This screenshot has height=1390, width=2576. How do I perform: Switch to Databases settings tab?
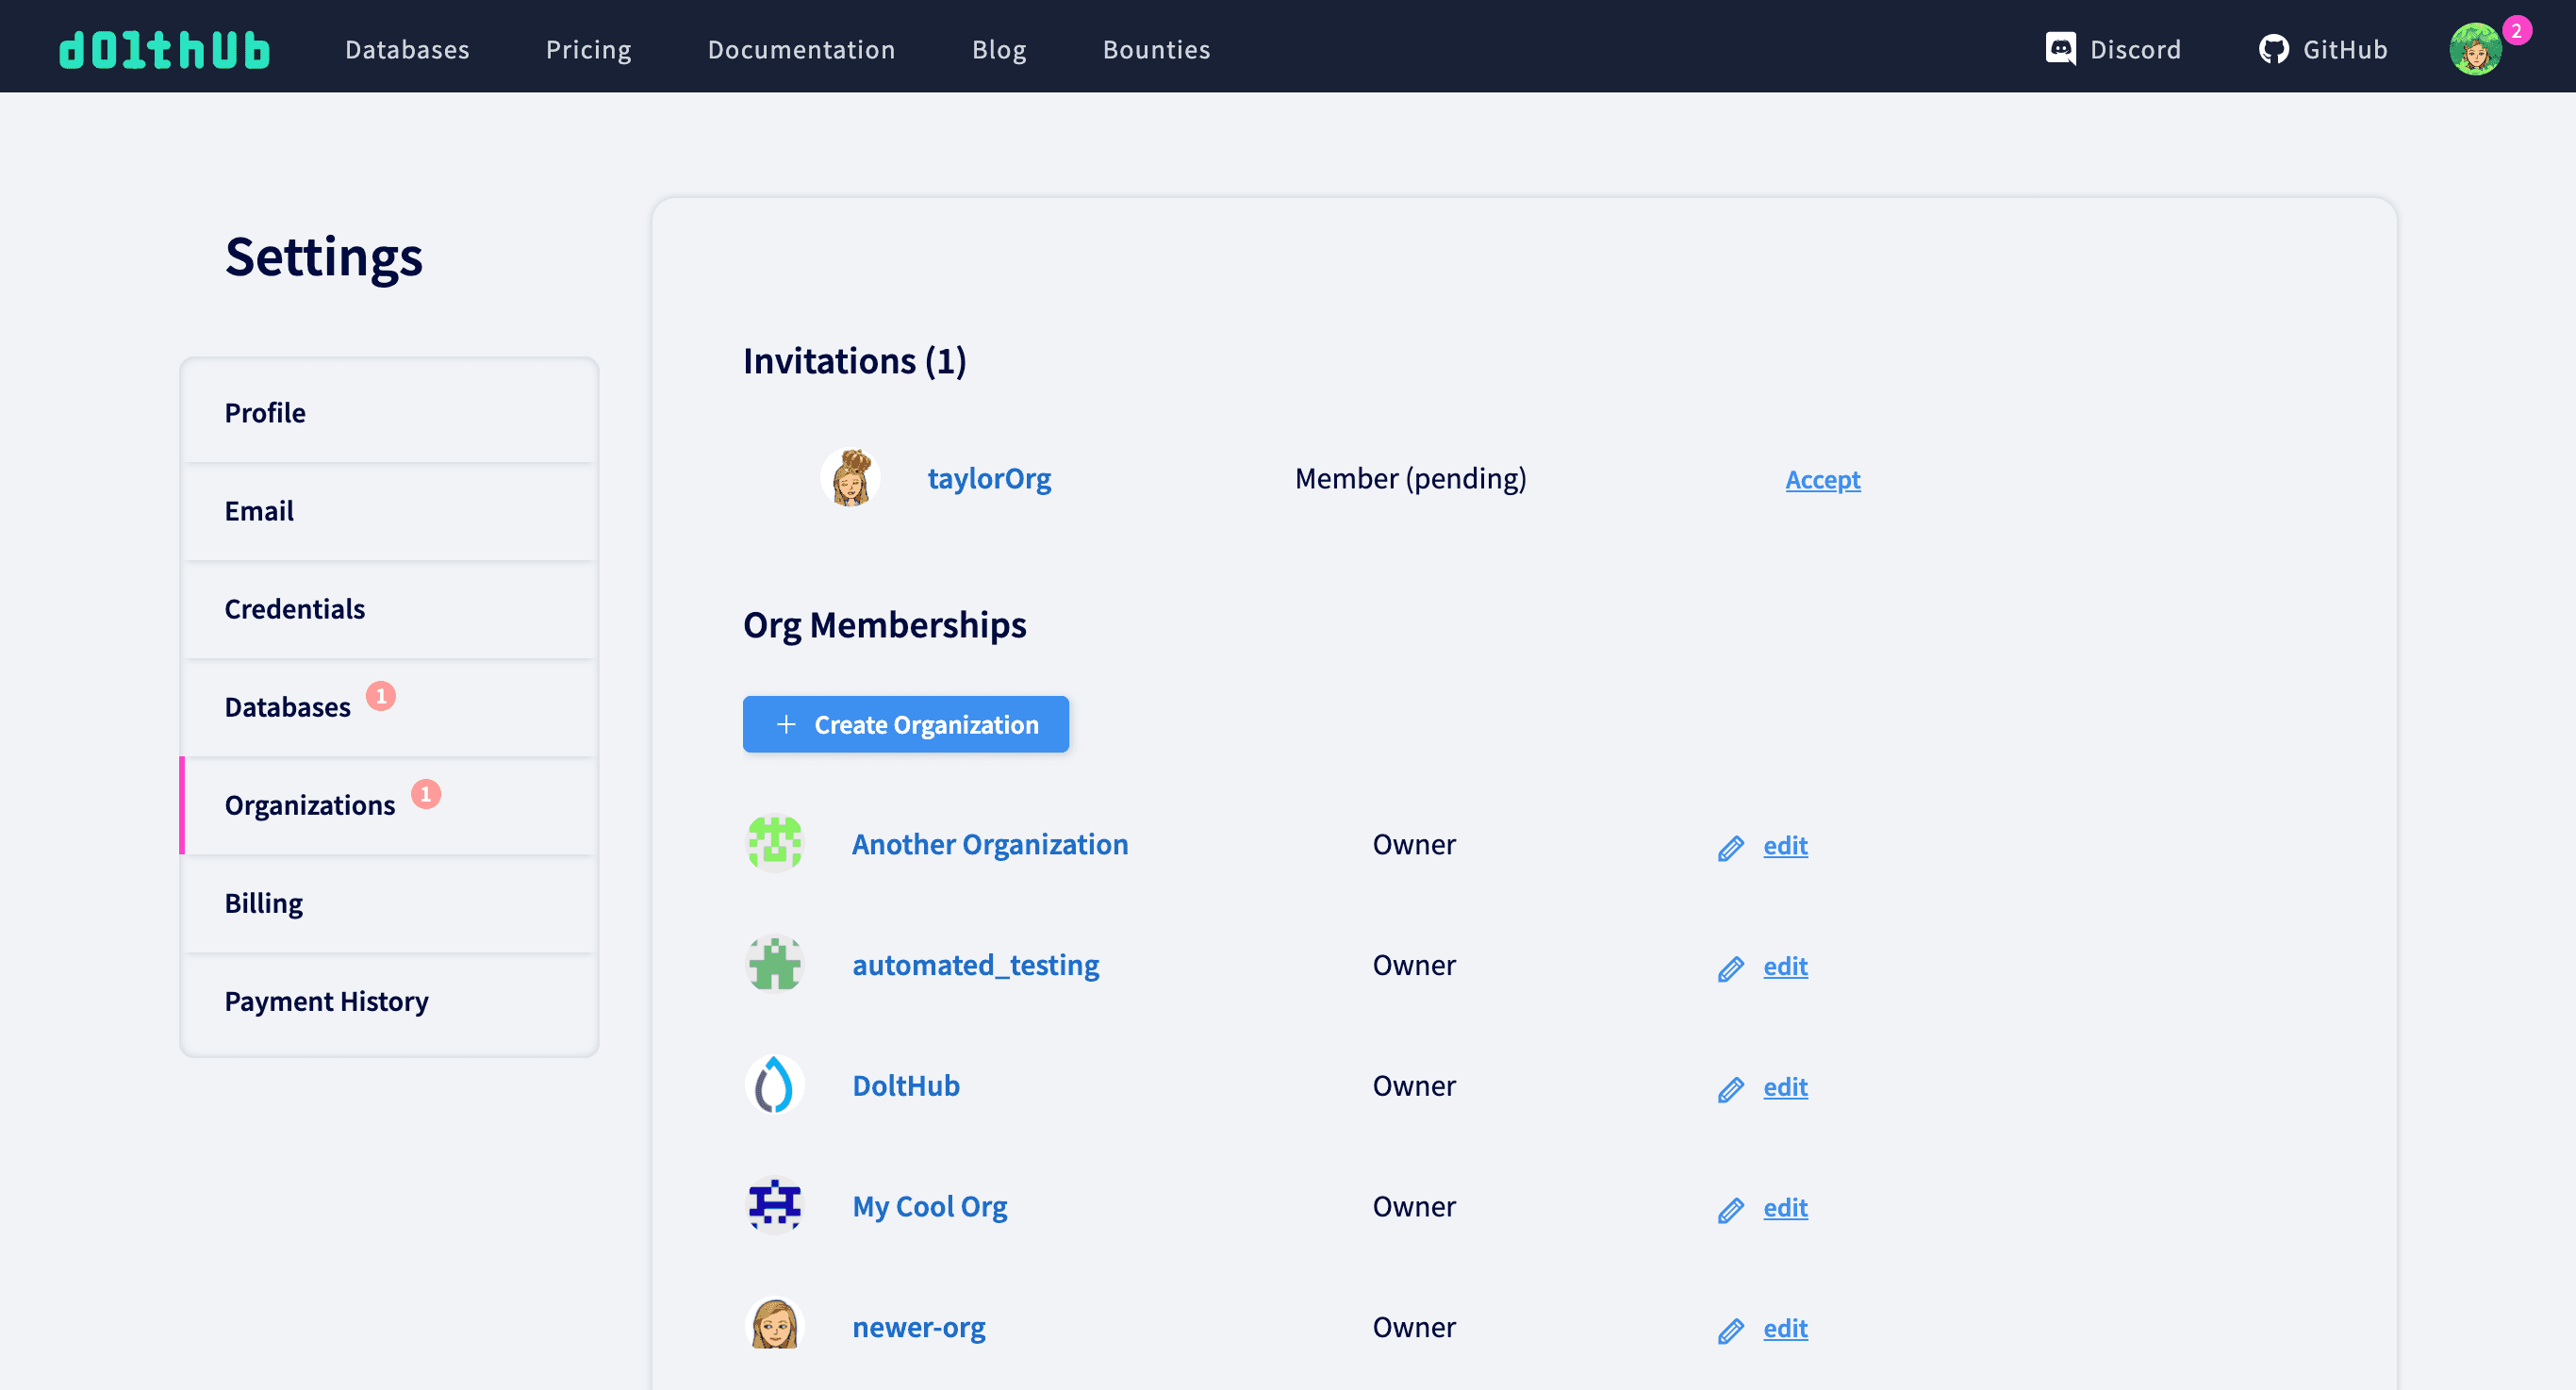coord(389,706)
